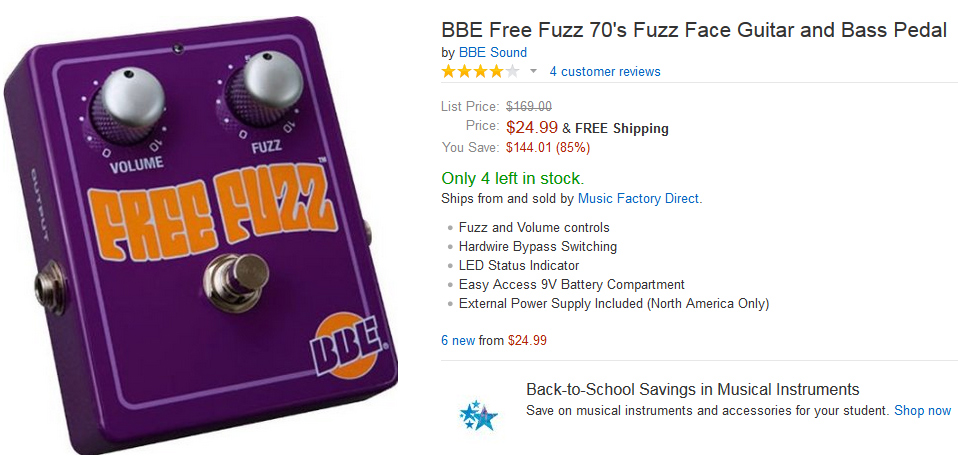Click the BBE Sound brand link
This screenshot has height=456, width=958.
tap(492, 52)
